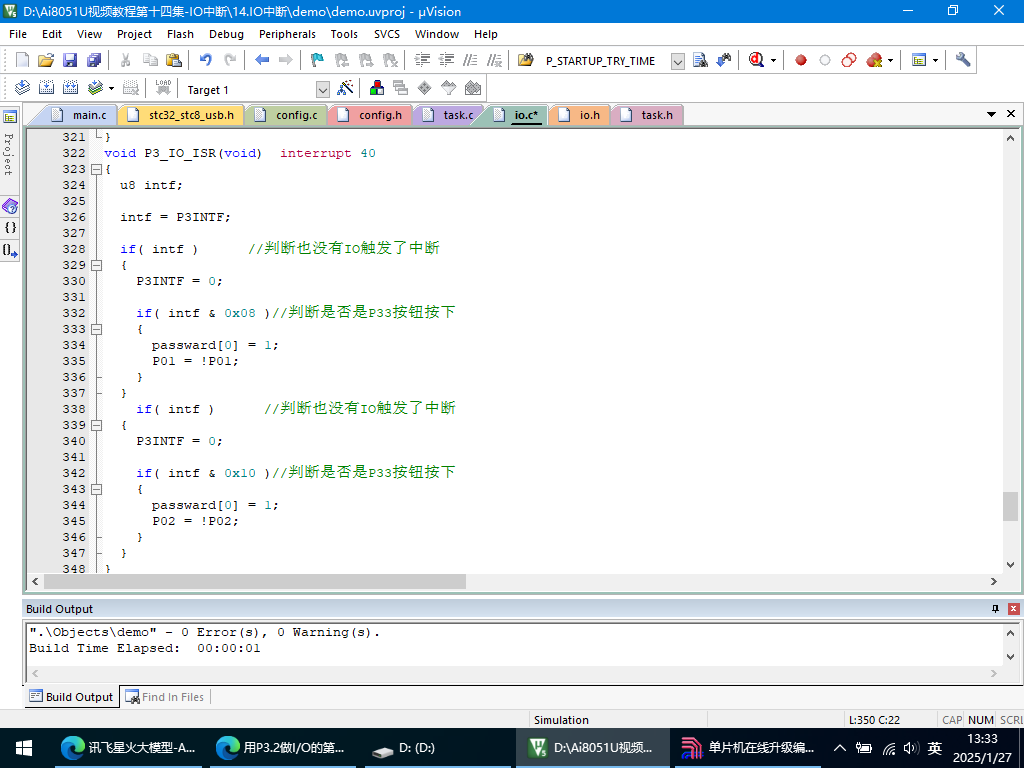This screenshot has height=768, width=1024.
Task: Open the dropdown arrow beside kill breakpoints
Action: pyautogui.click(x=890, y=61)
